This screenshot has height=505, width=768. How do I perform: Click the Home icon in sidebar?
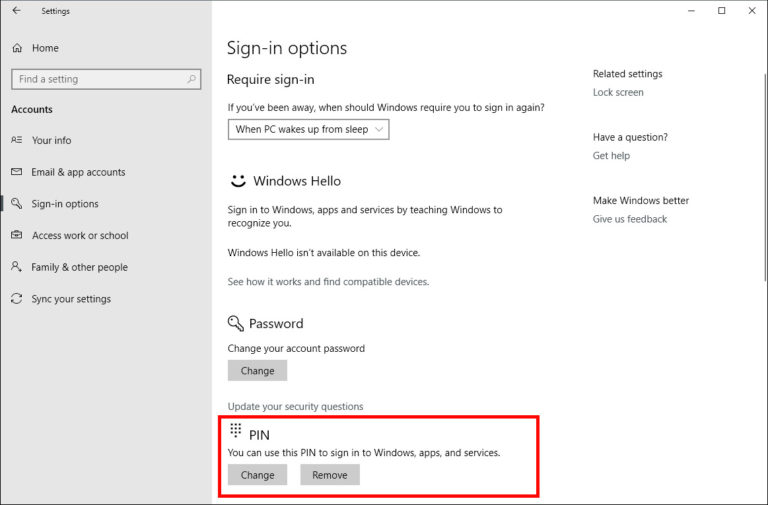(x=17, y=48)
